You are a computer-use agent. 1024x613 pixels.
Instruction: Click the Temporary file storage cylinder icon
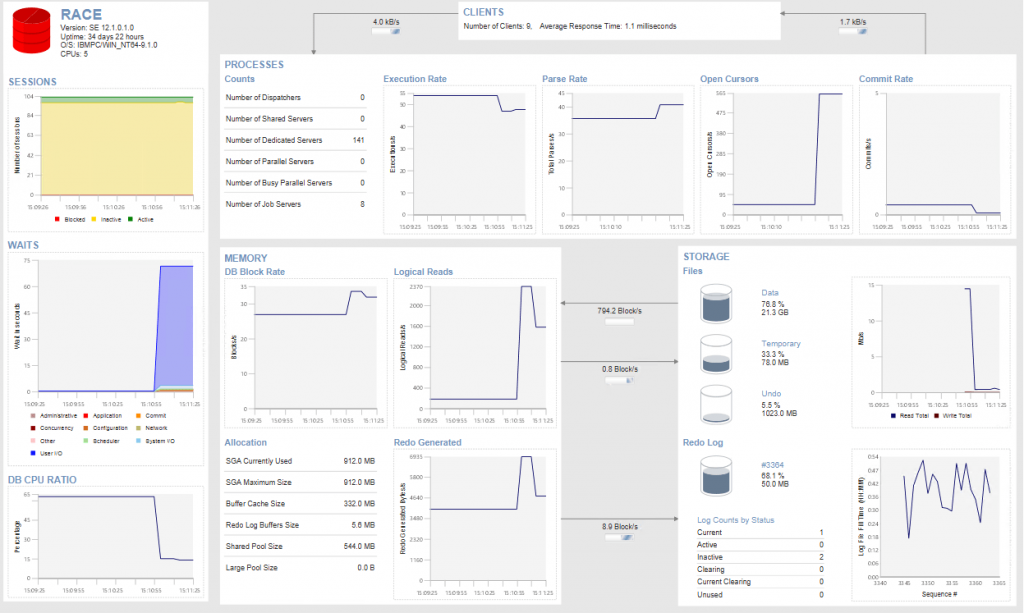coord(716,354)
